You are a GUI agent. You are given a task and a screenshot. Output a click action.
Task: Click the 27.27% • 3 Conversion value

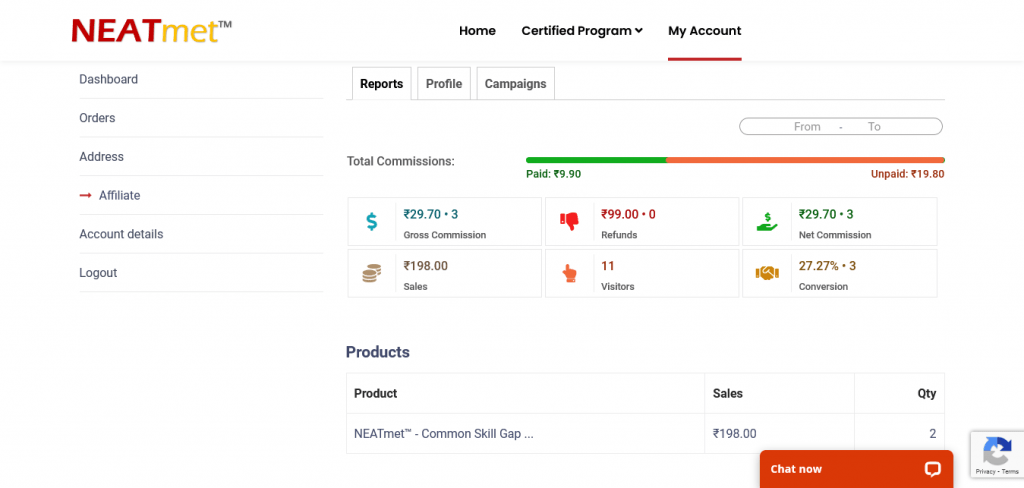(827, 266)
